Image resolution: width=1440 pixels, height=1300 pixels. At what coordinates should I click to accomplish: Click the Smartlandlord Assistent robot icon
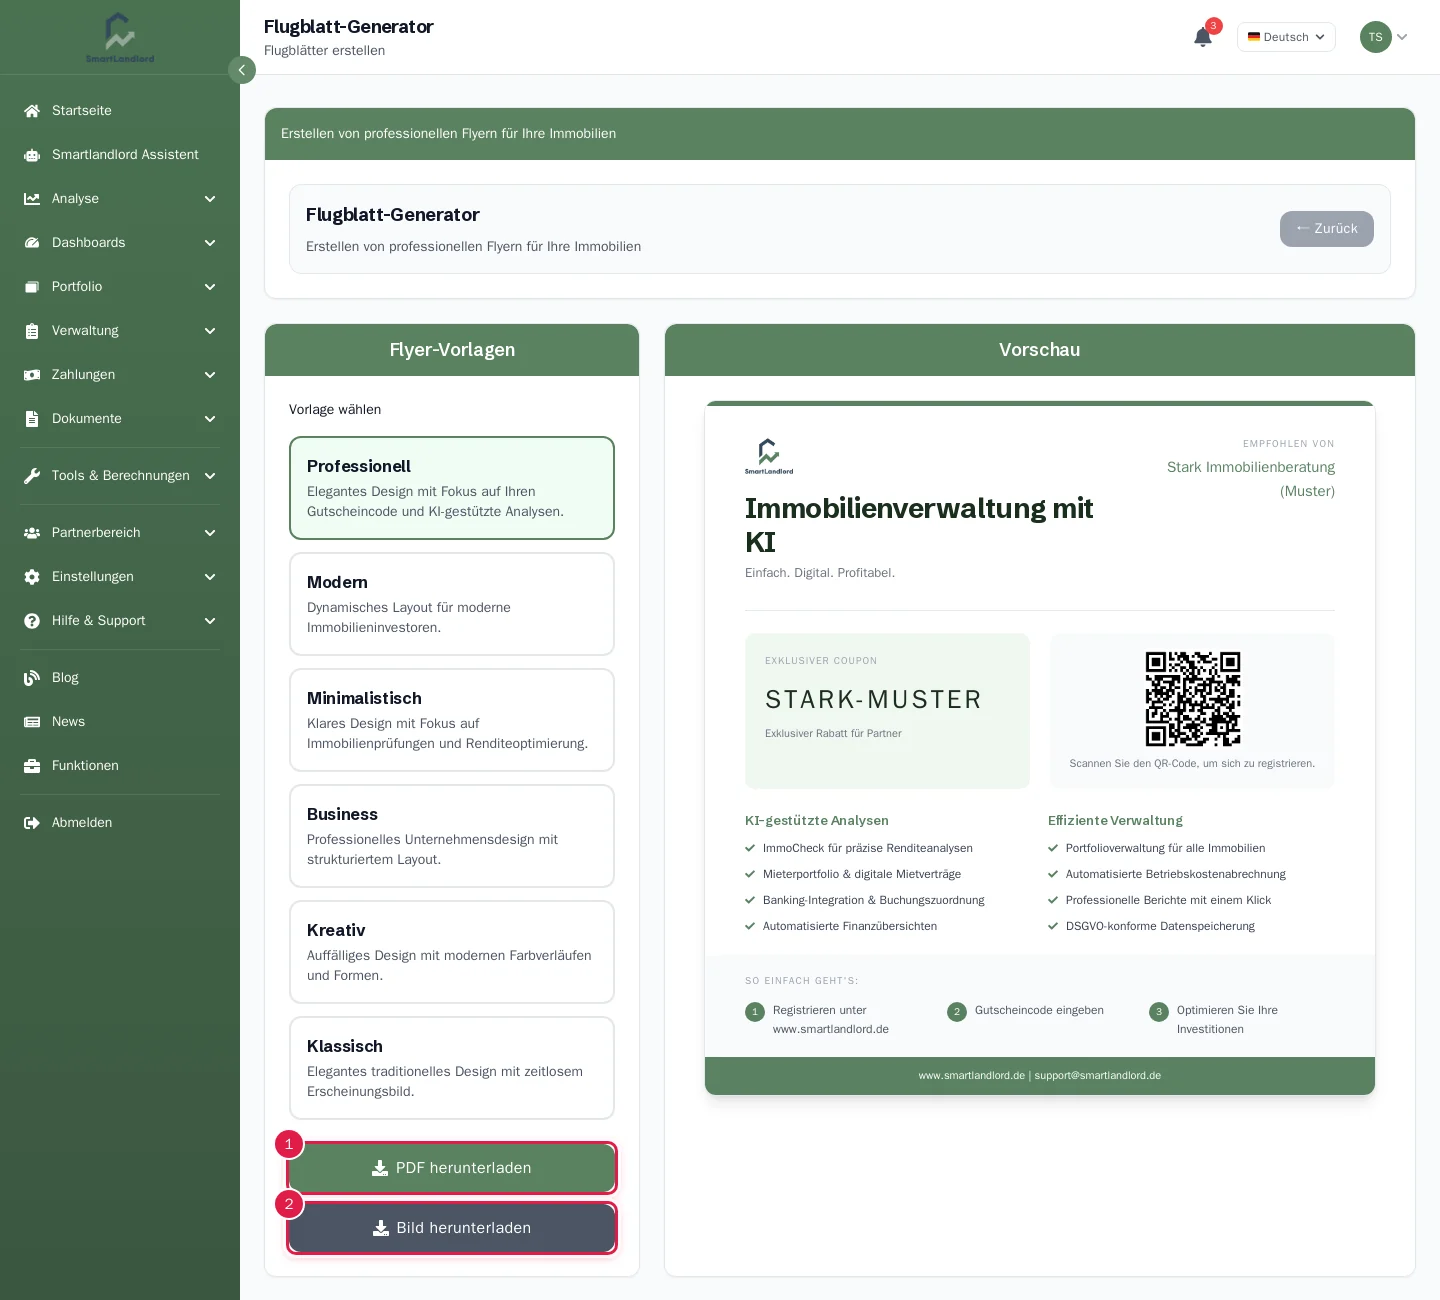[x=32, y=155]
